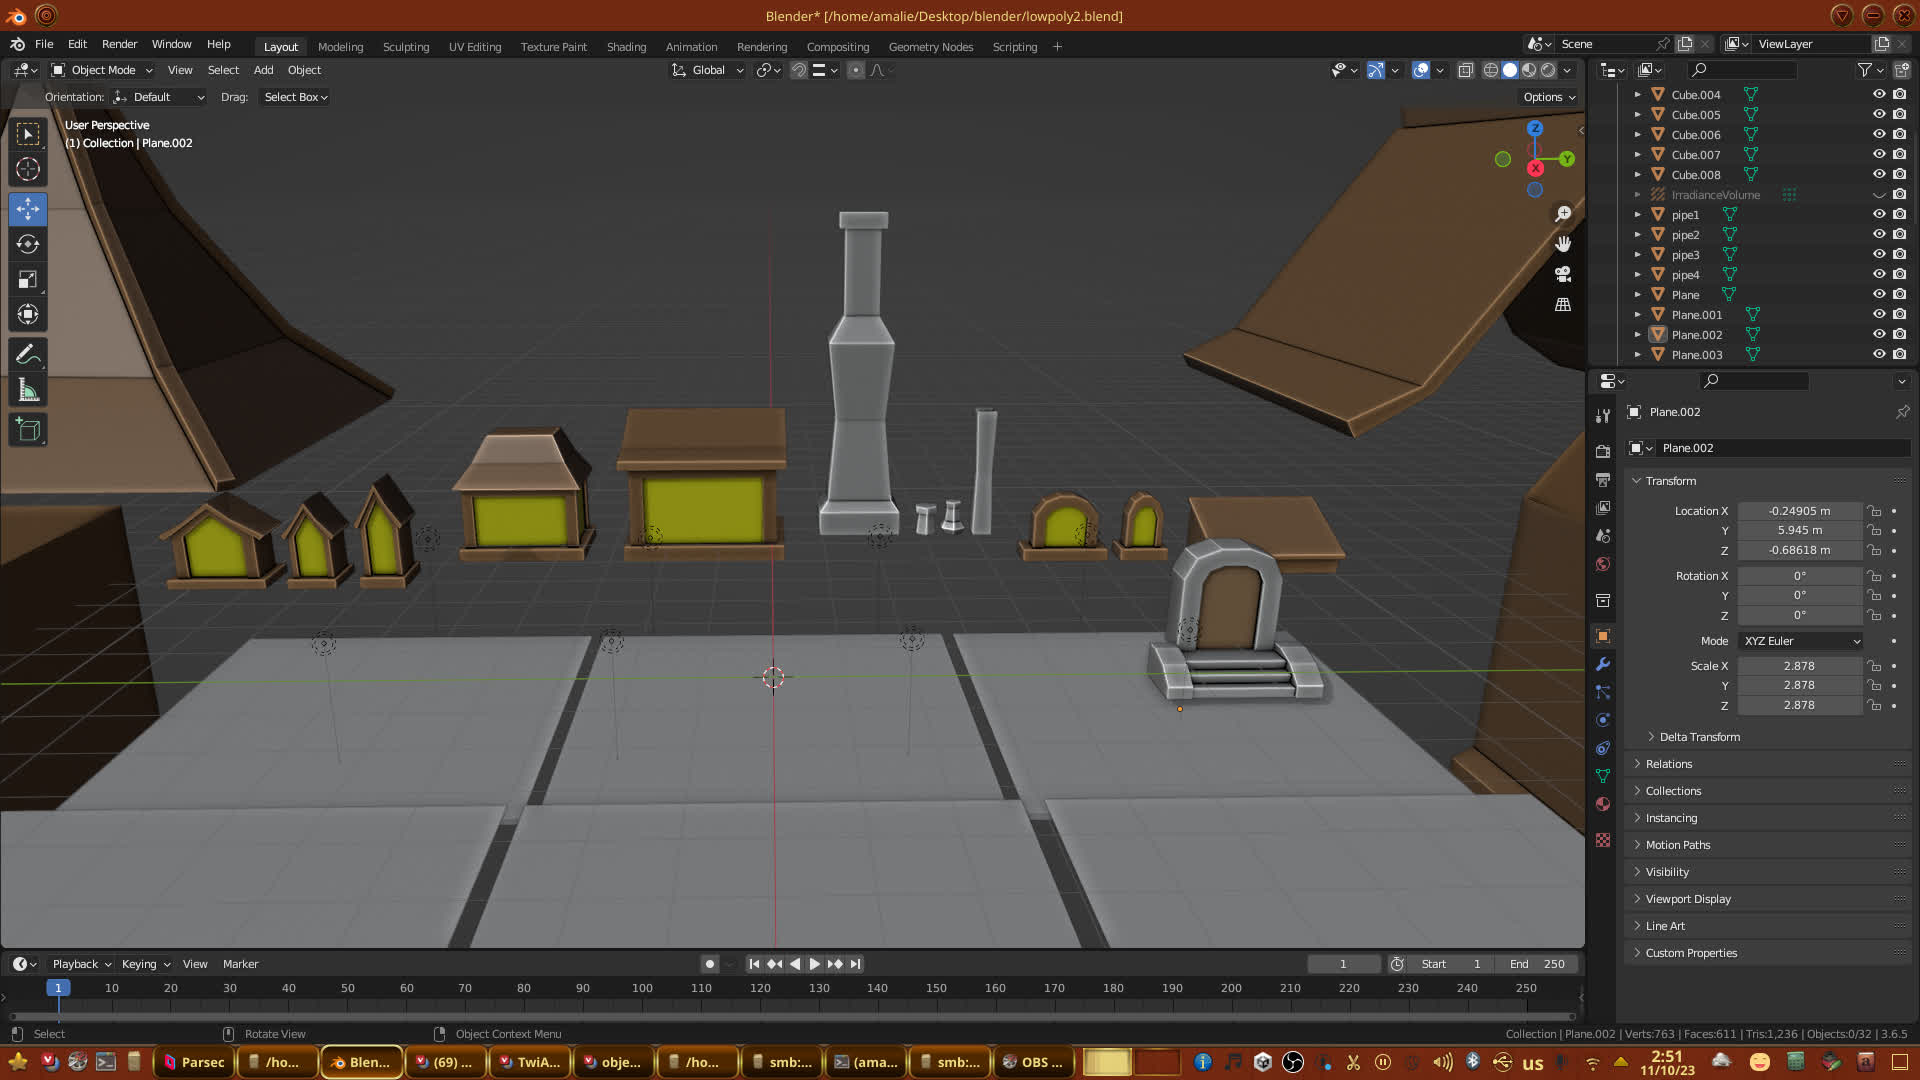The height and width of the screenshot is (1080, 1920).
Task: Select the Measure tool
Action: pos(28,391)
